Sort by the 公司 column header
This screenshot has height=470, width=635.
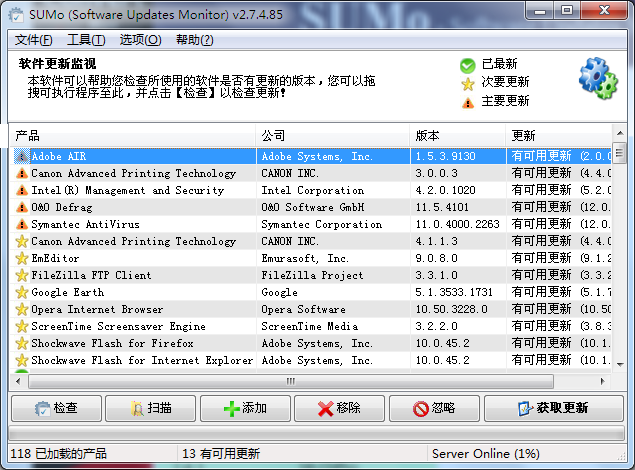(x=332, y=136)
